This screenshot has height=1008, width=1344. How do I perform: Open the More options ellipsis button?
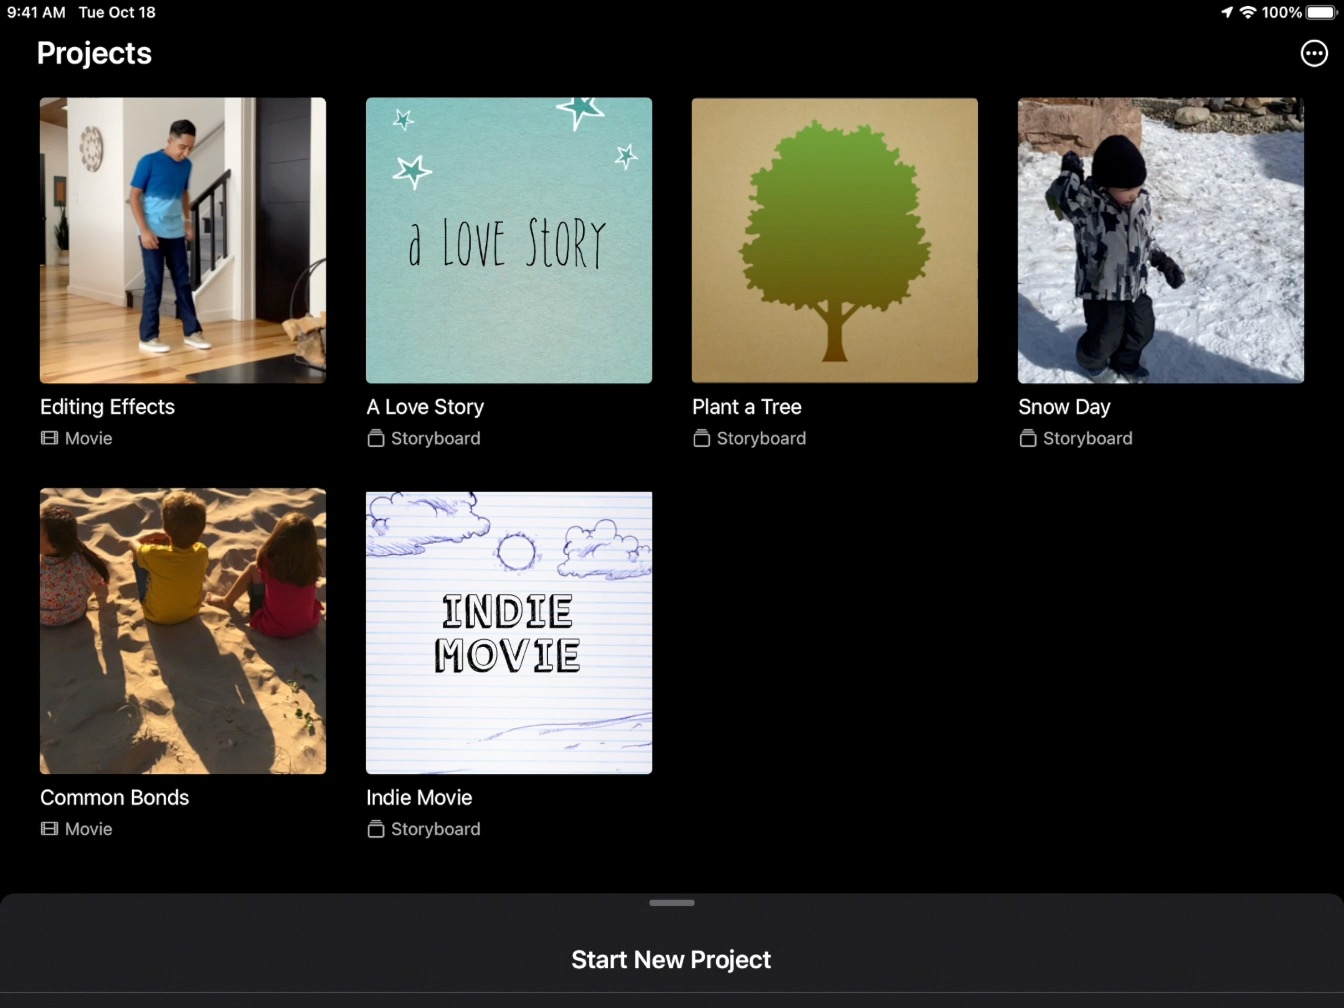click(1313, 54)
